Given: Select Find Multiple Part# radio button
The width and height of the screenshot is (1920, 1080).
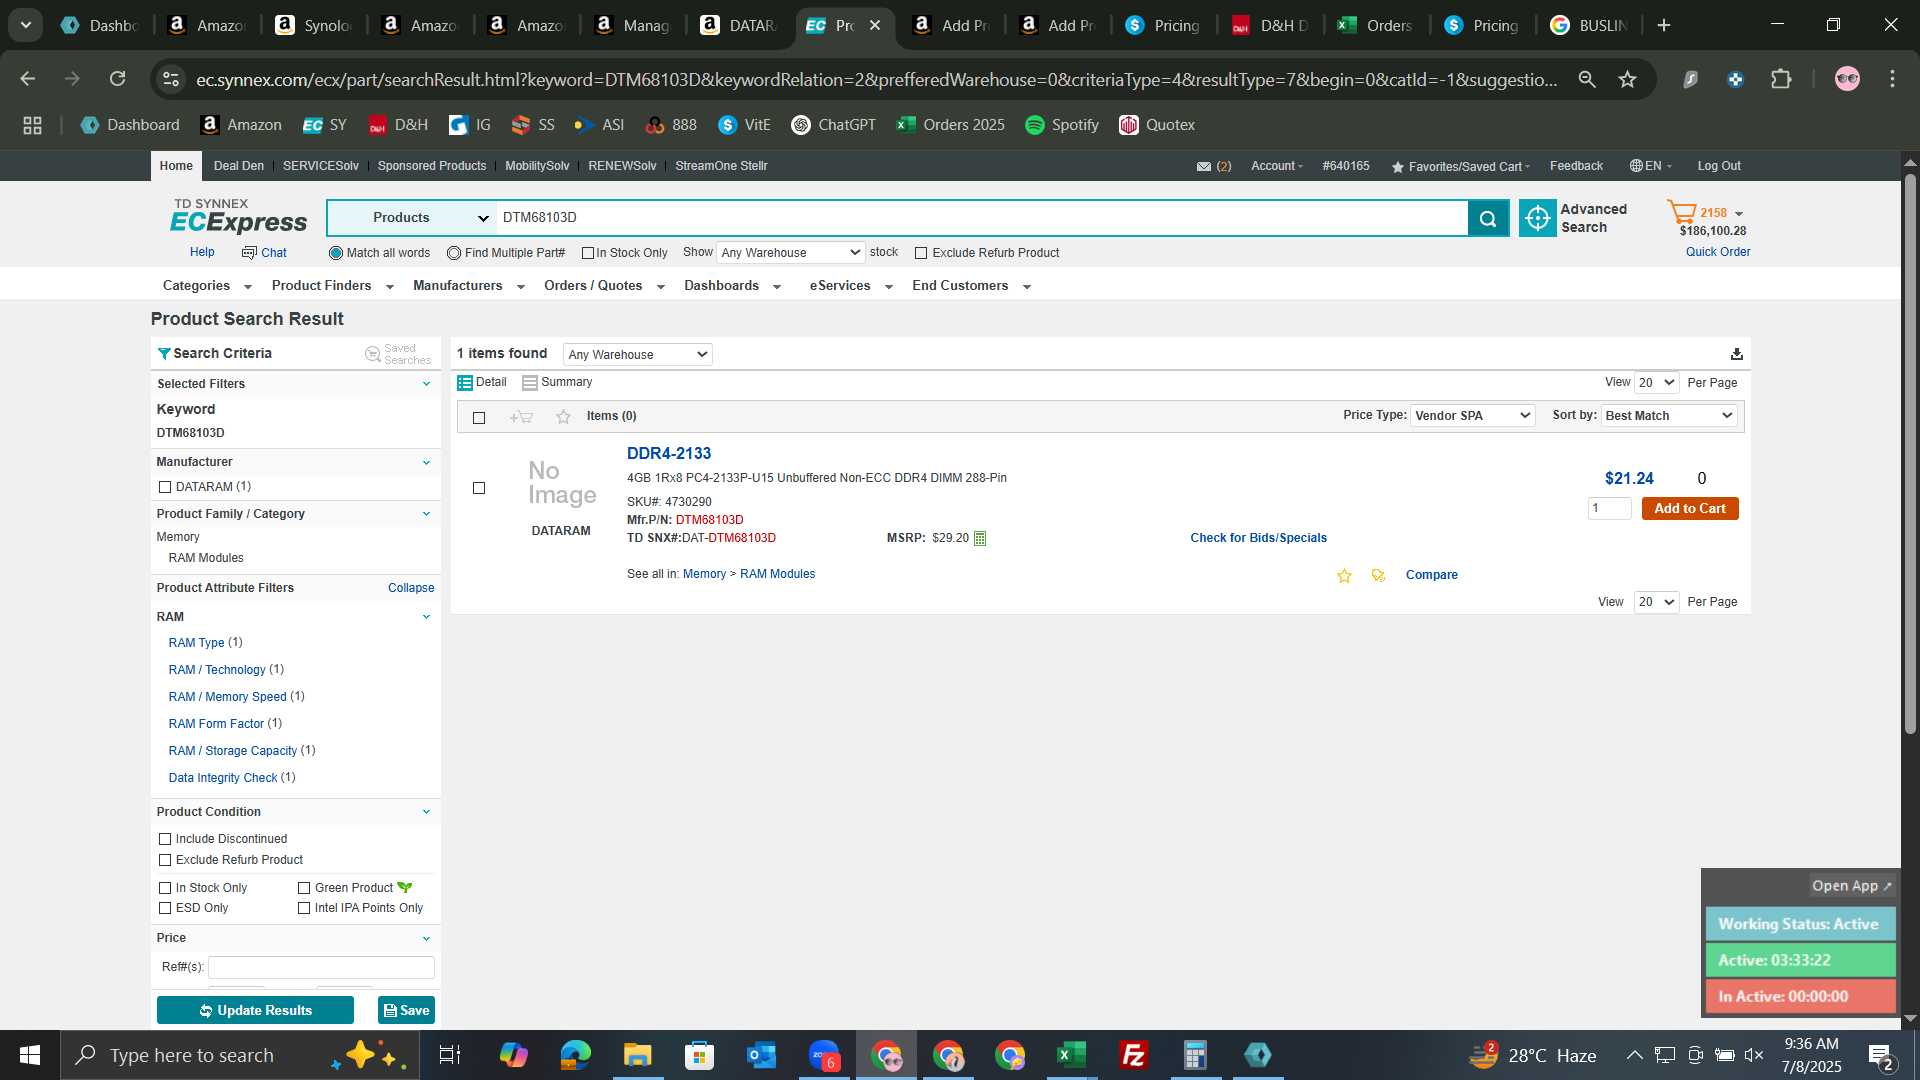Looking at the screenshot, I should [x=454, y=253].
